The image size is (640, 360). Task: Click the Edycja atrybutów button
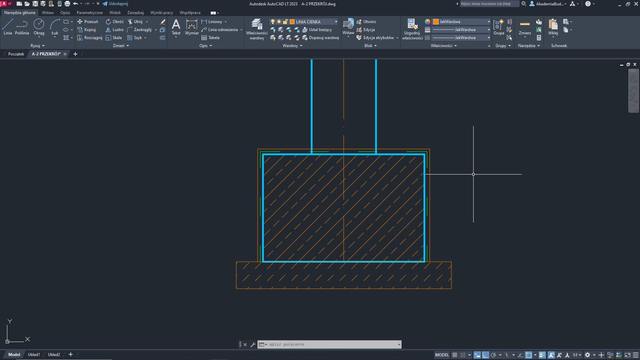click(376, 38)
